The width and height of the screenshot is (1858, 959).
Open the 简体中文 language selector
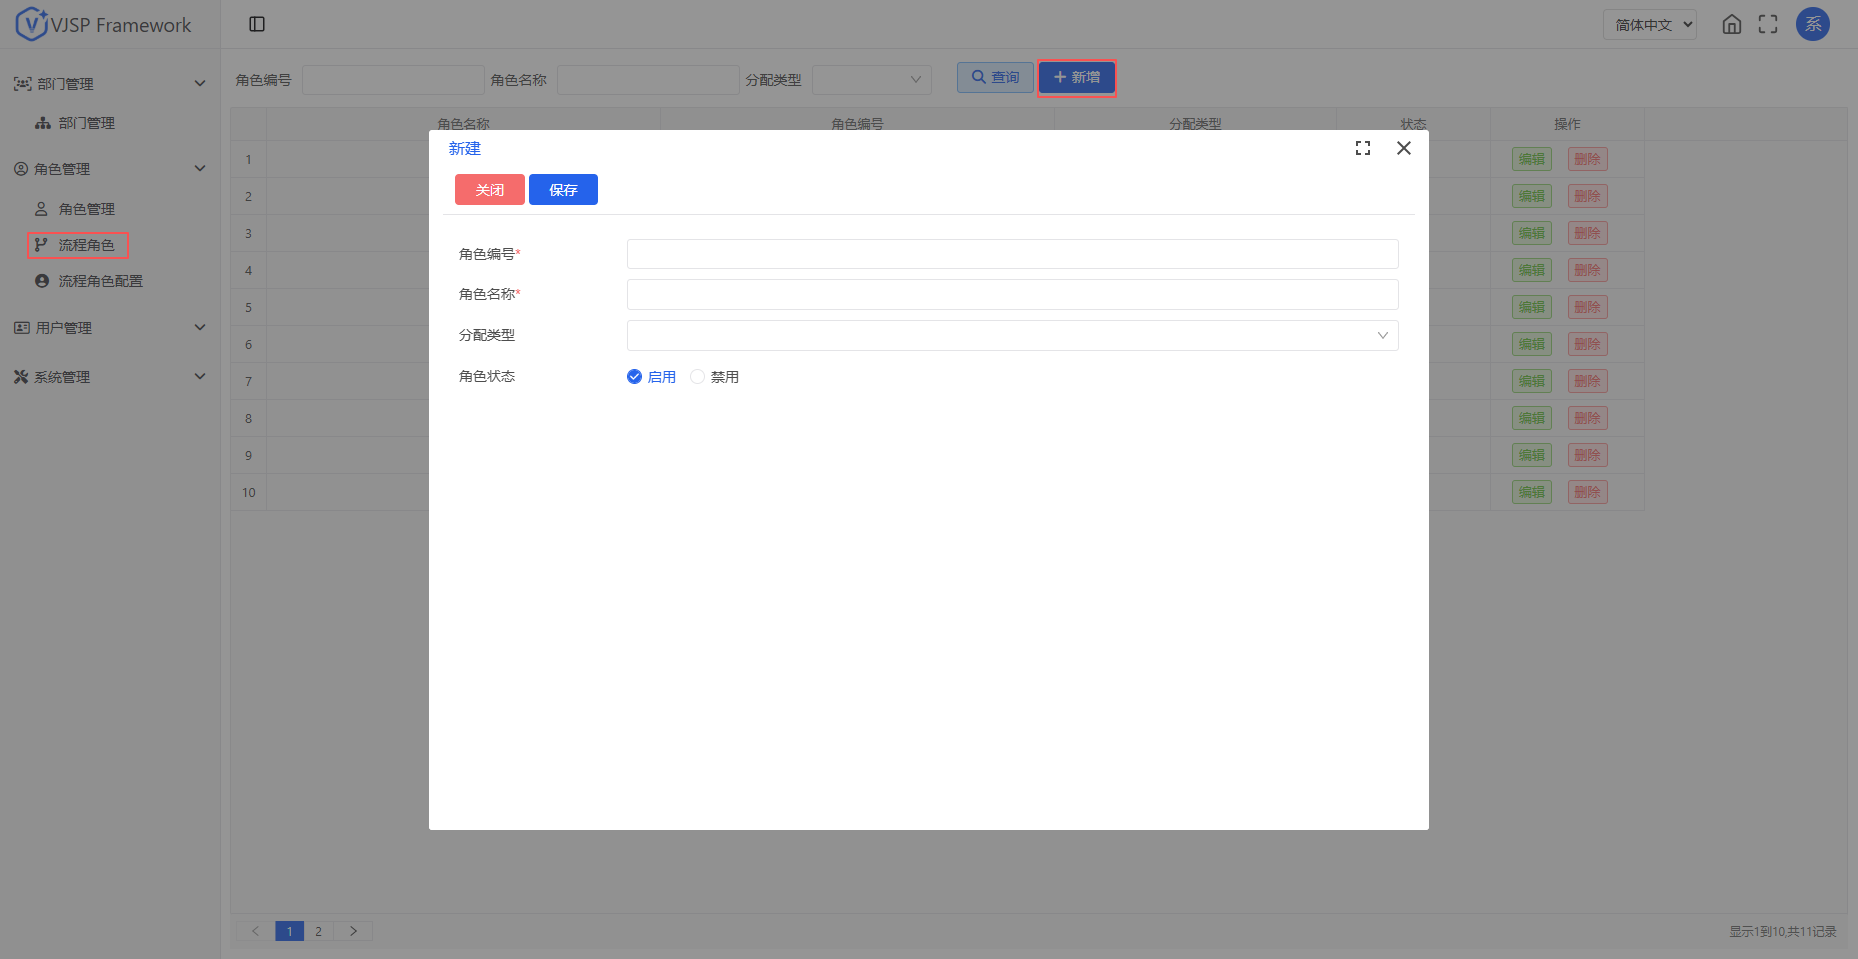click(x=1649, y=25)
